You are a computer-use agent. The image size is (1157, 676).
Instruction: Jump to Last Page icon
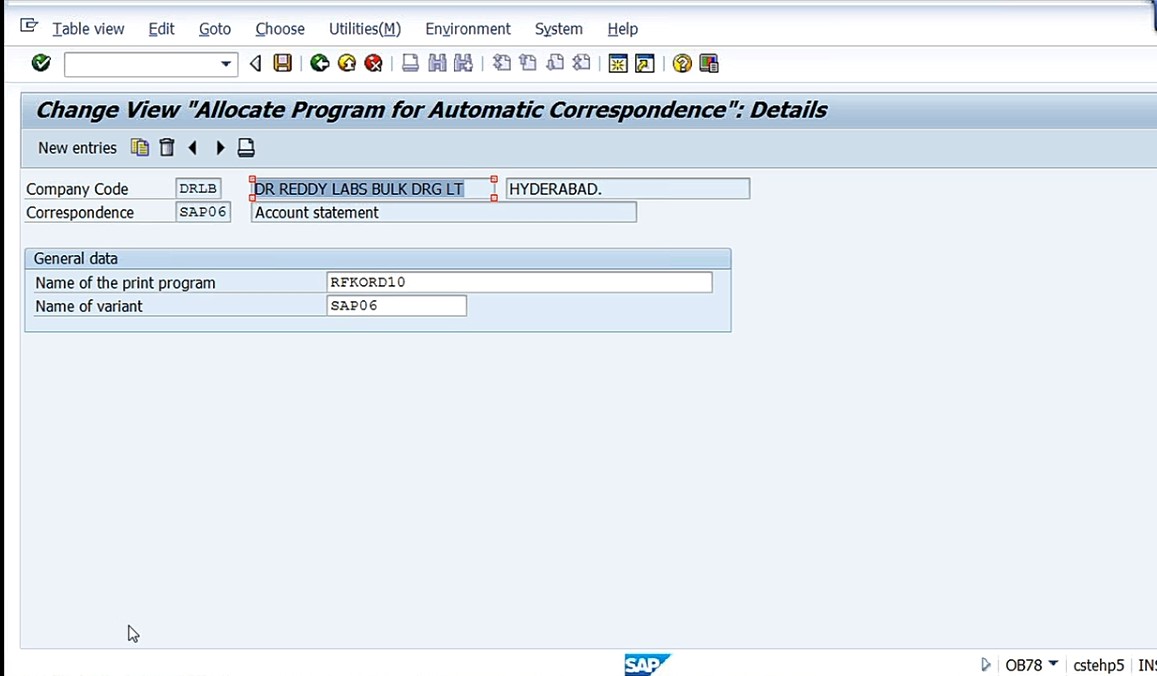click(x=581, y=63)
